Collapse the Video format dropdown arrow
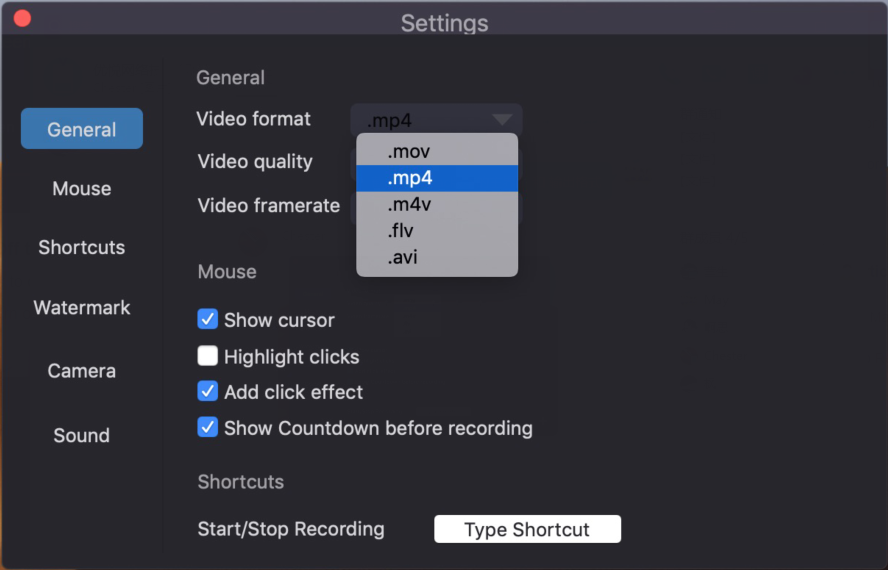This screenshot has height=570, width=888. click(502, 120)
